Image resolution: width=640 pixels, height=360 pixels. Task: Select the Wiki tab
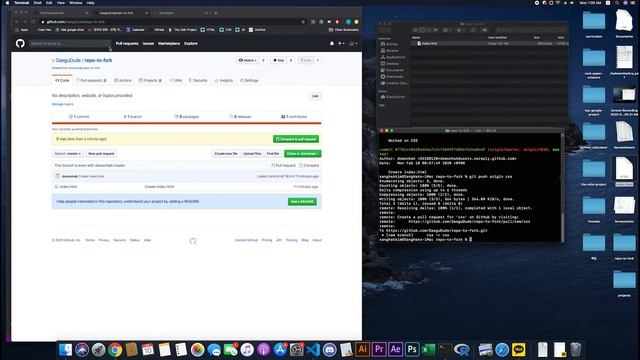click(x=176, y=80)
